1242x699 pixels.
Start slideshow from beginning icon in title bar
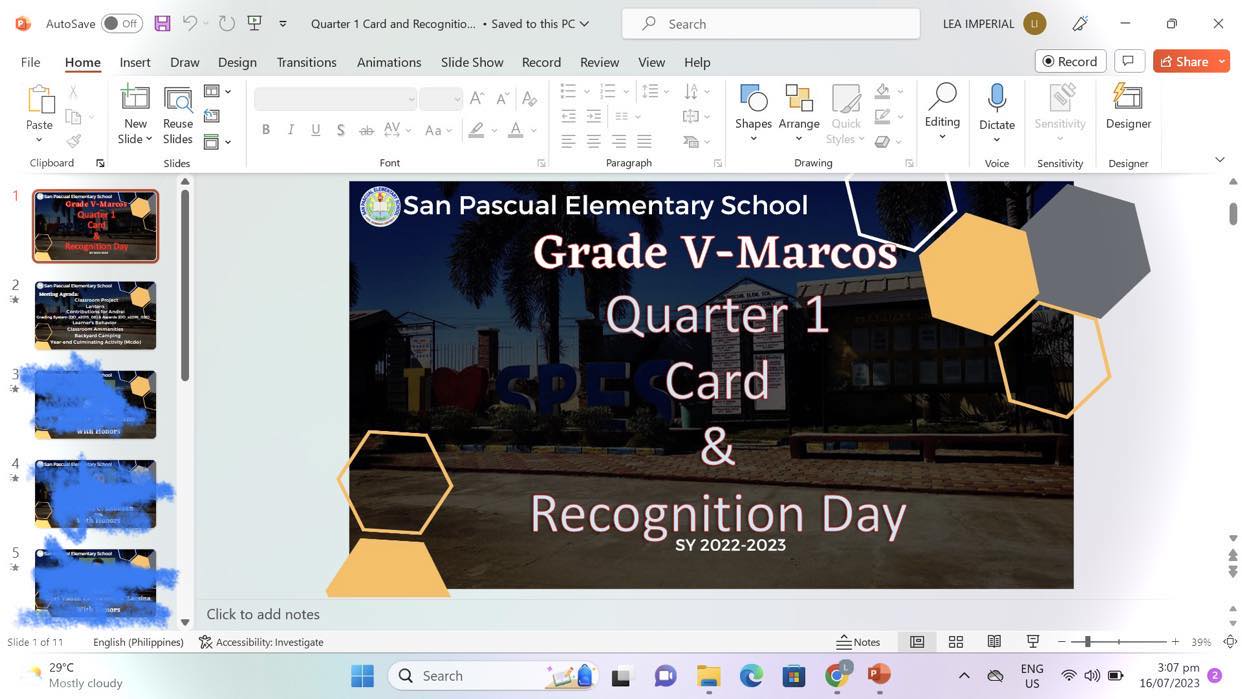click(254, 23)
